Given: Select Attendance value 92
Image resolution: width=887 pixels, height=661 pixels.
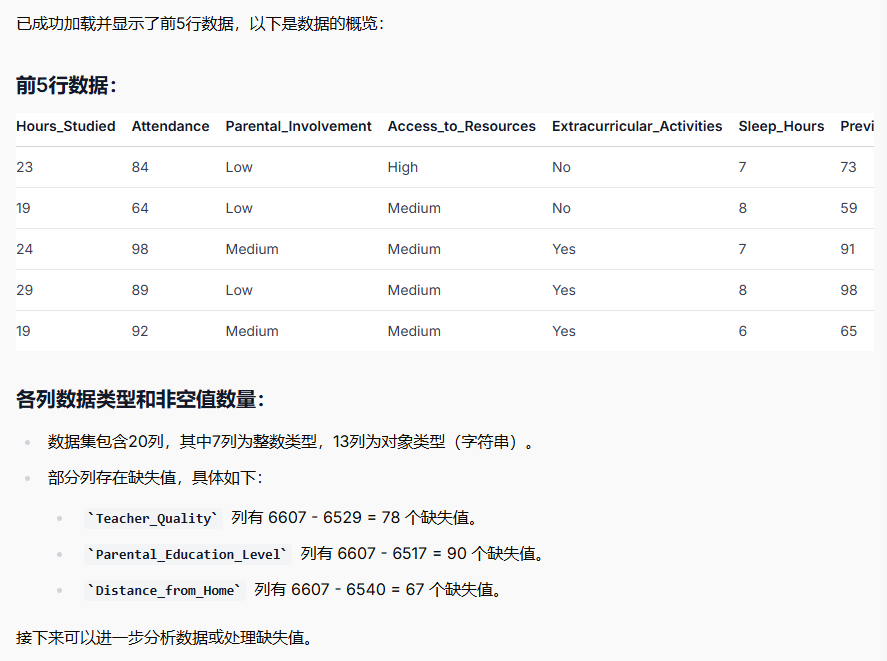Looking at the screenshot, I should [140, 331].
